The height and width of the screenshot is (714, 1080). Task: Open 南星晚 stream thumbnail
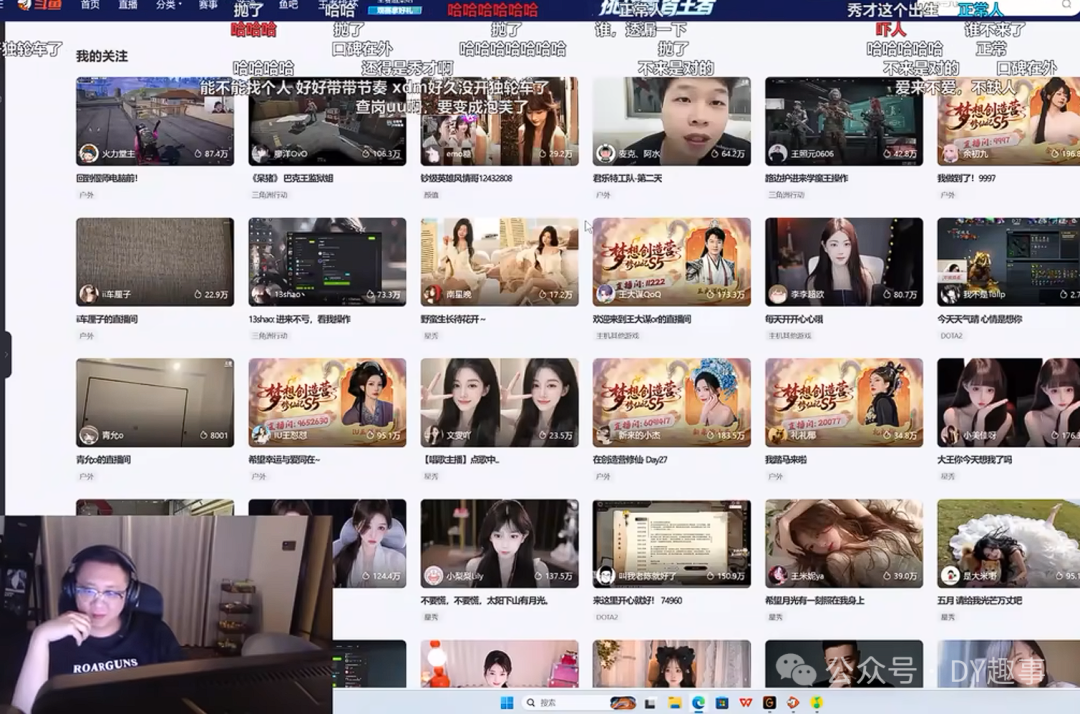coord(499,262)
